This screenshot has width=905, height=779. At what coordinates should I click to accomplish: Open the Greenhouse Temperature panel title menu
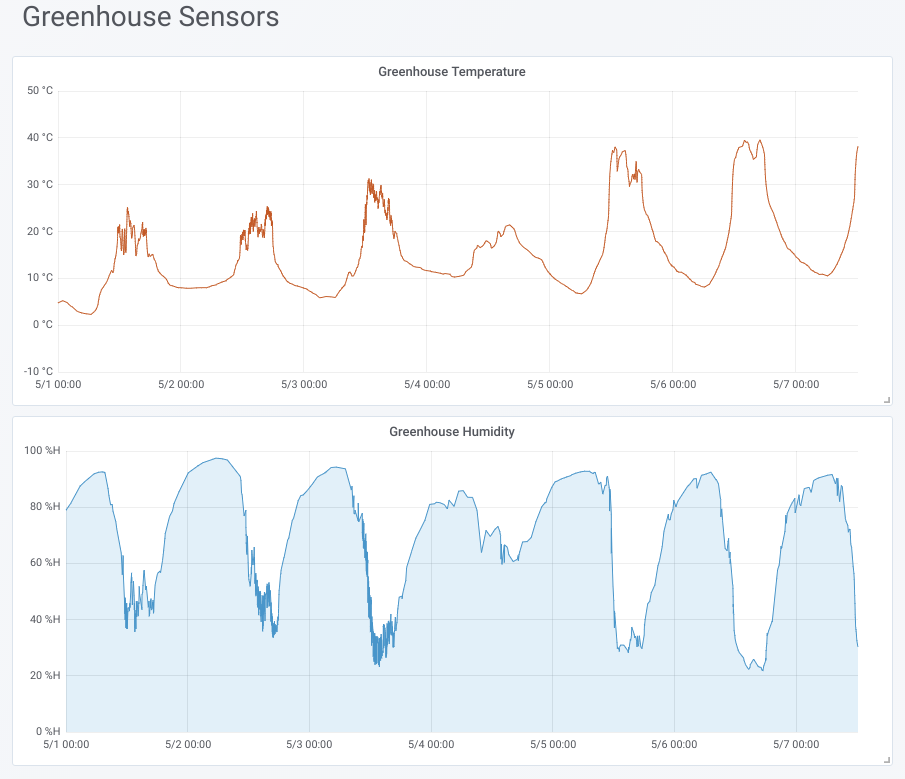point(451,72)
